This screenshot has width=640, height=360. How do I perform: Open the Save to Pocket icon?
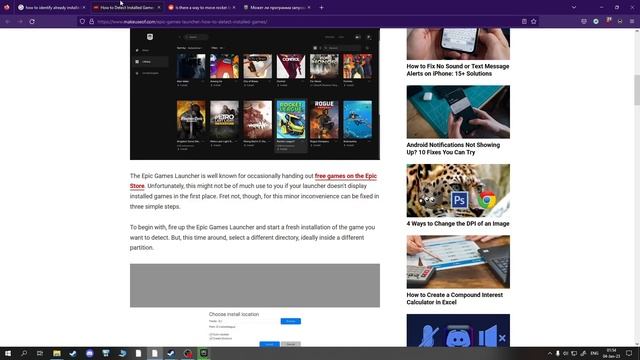(x=584, y=22)
